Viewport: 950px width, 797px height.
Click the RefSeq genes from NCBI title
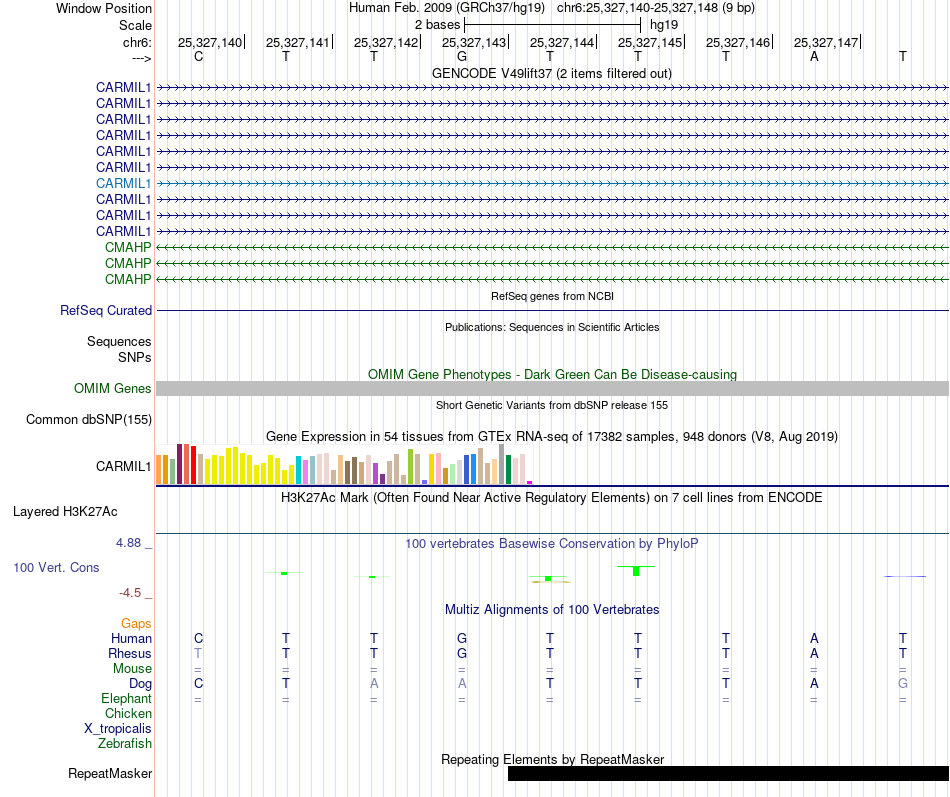point(552,296)
